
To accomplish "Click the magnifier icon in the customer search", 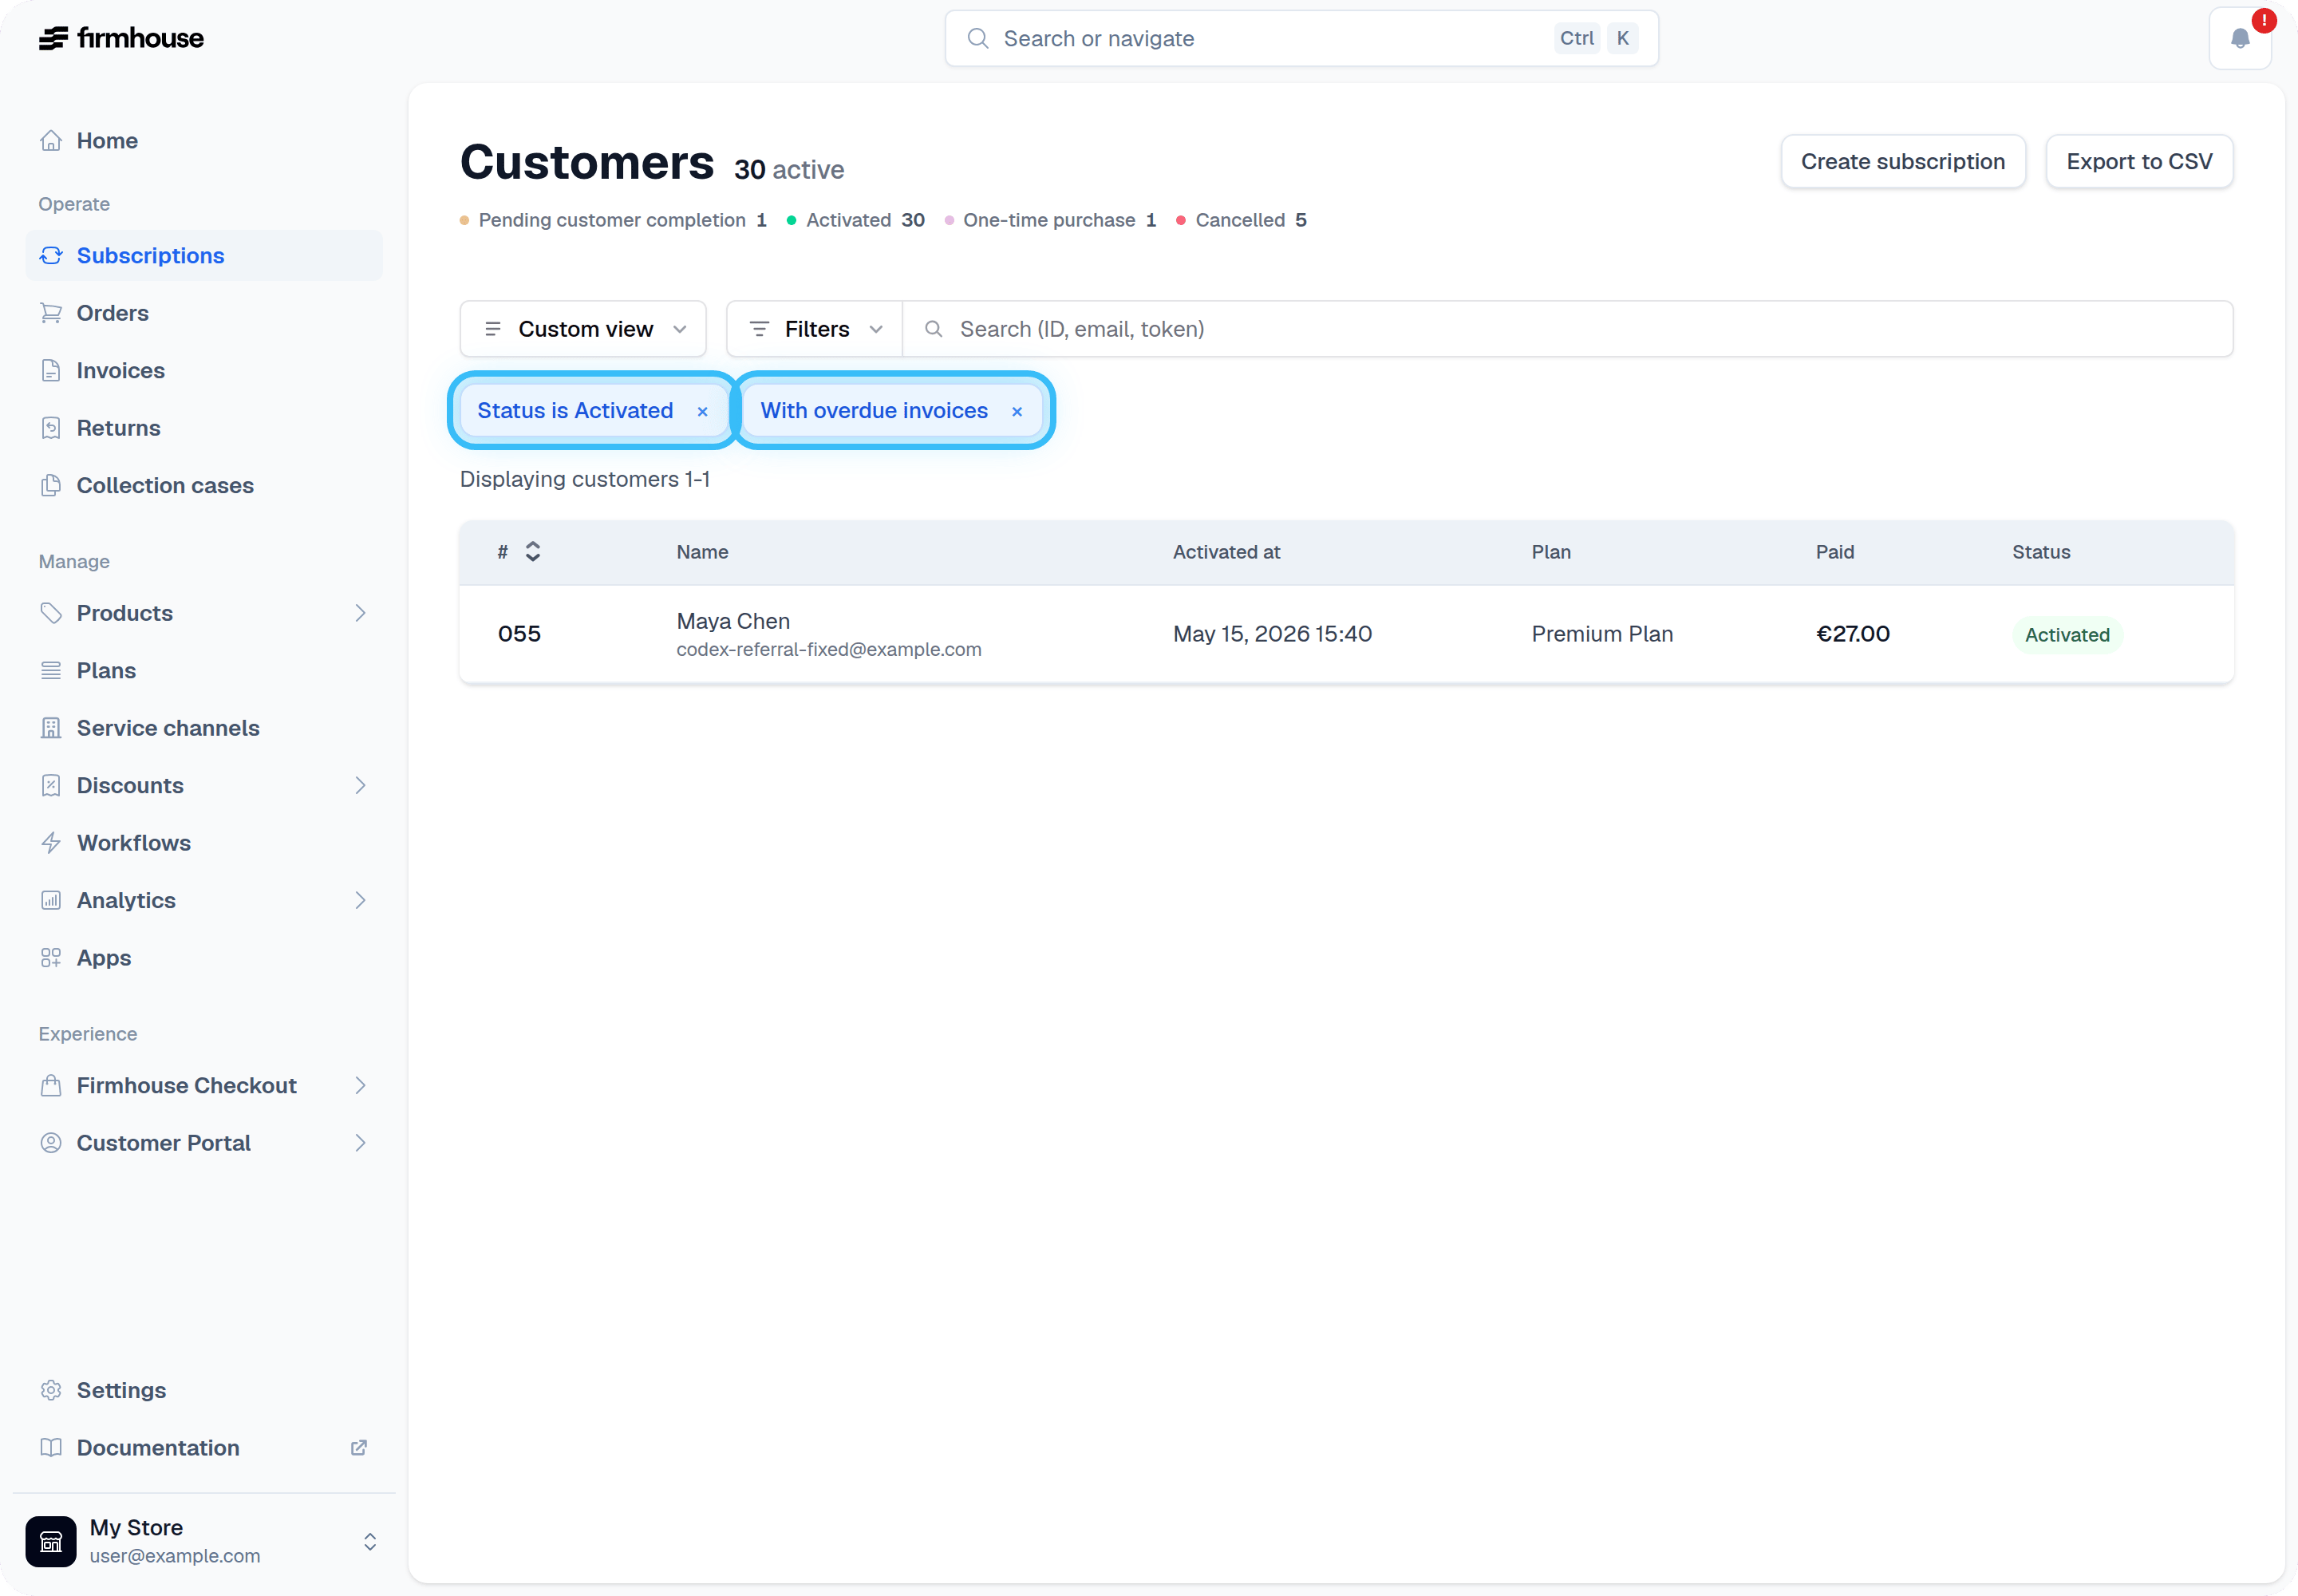I will tap(933, 329).
